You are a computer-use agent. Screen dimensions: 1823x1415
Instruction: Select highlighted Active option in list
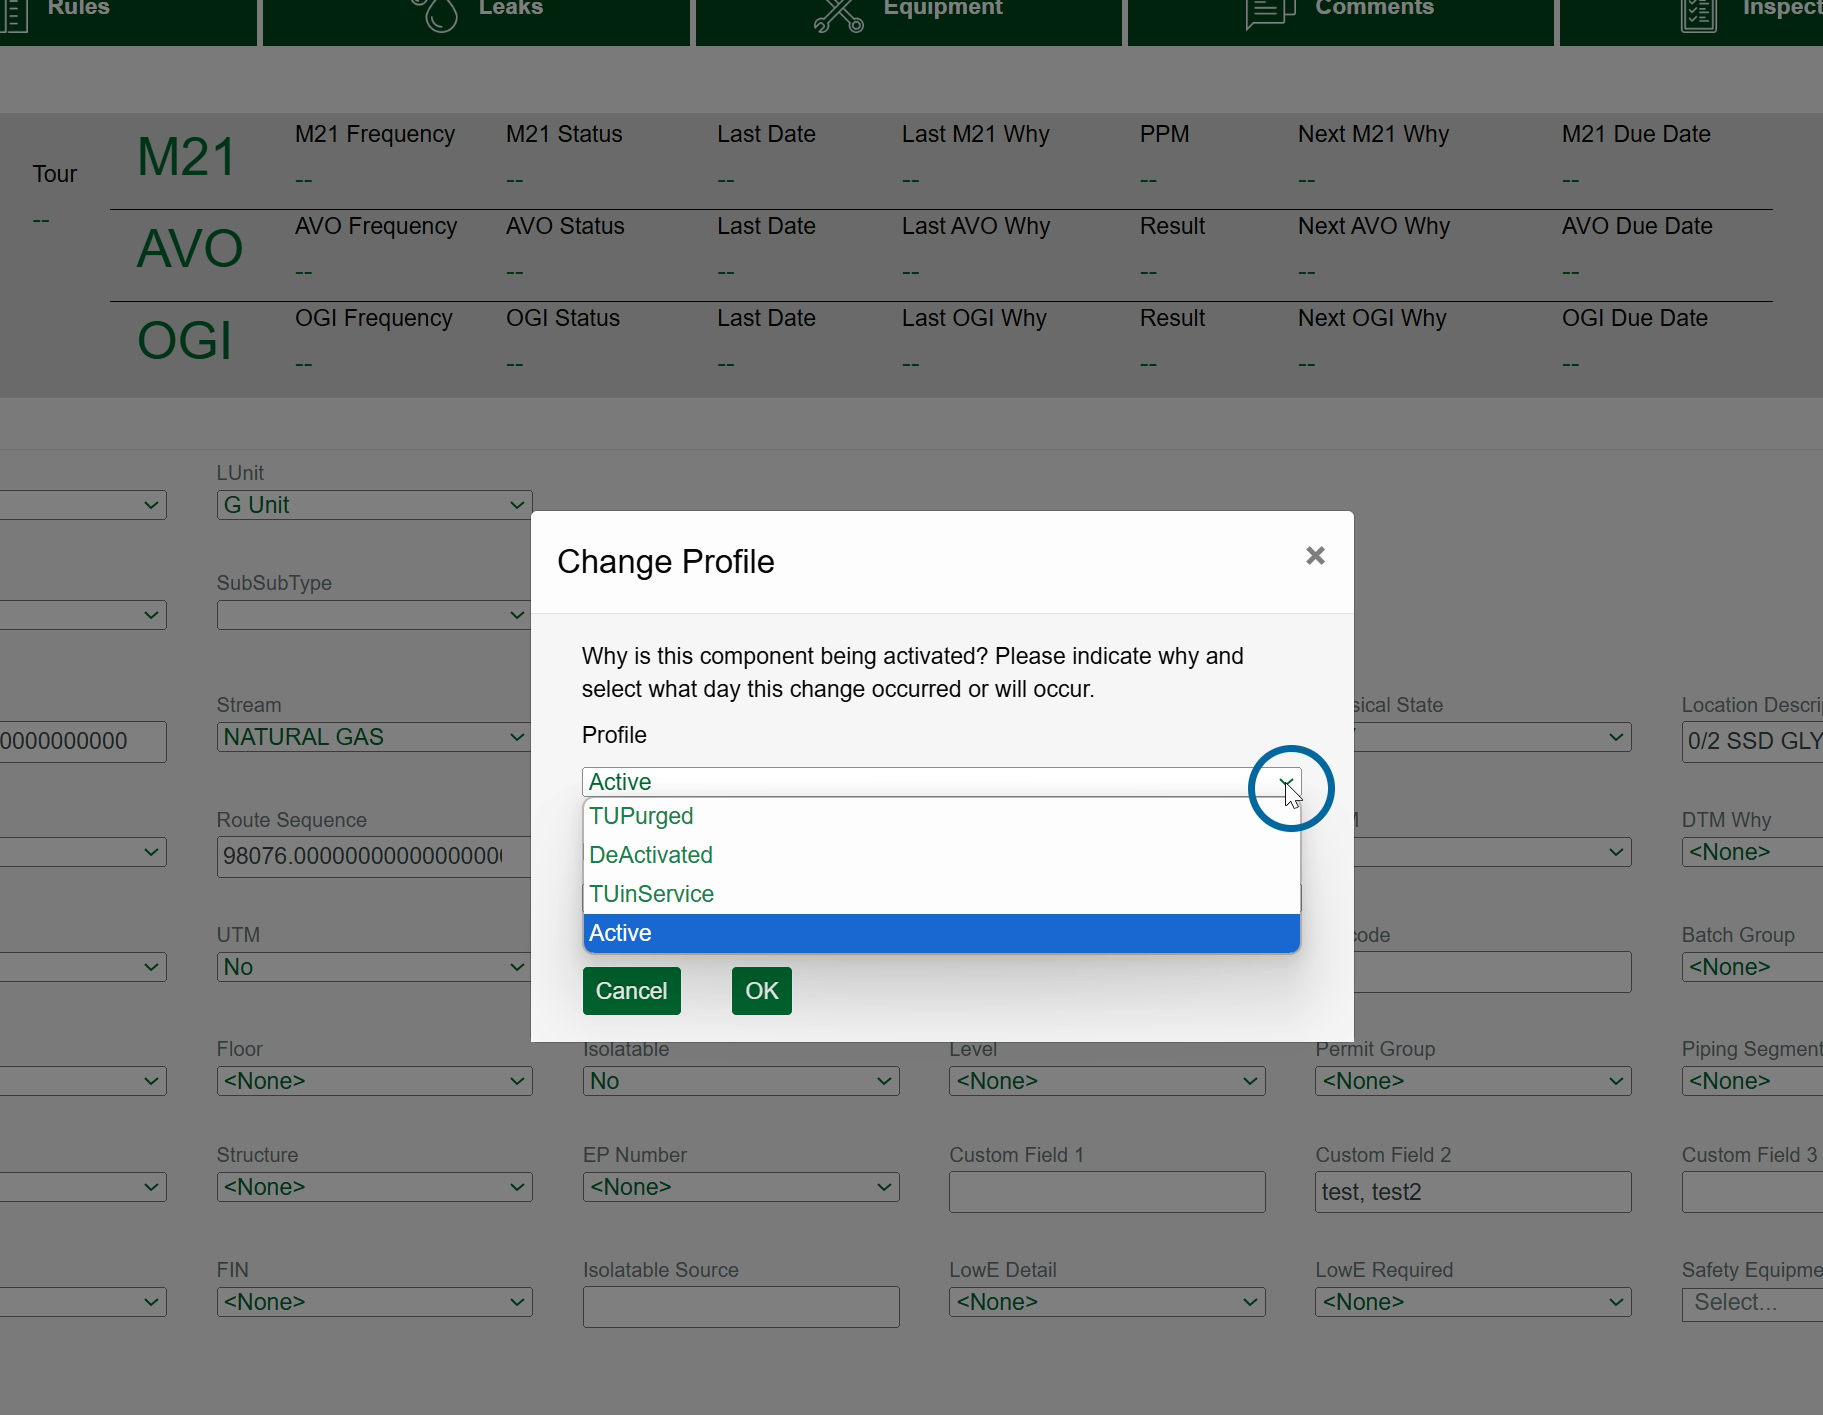(x=941, y=933)
